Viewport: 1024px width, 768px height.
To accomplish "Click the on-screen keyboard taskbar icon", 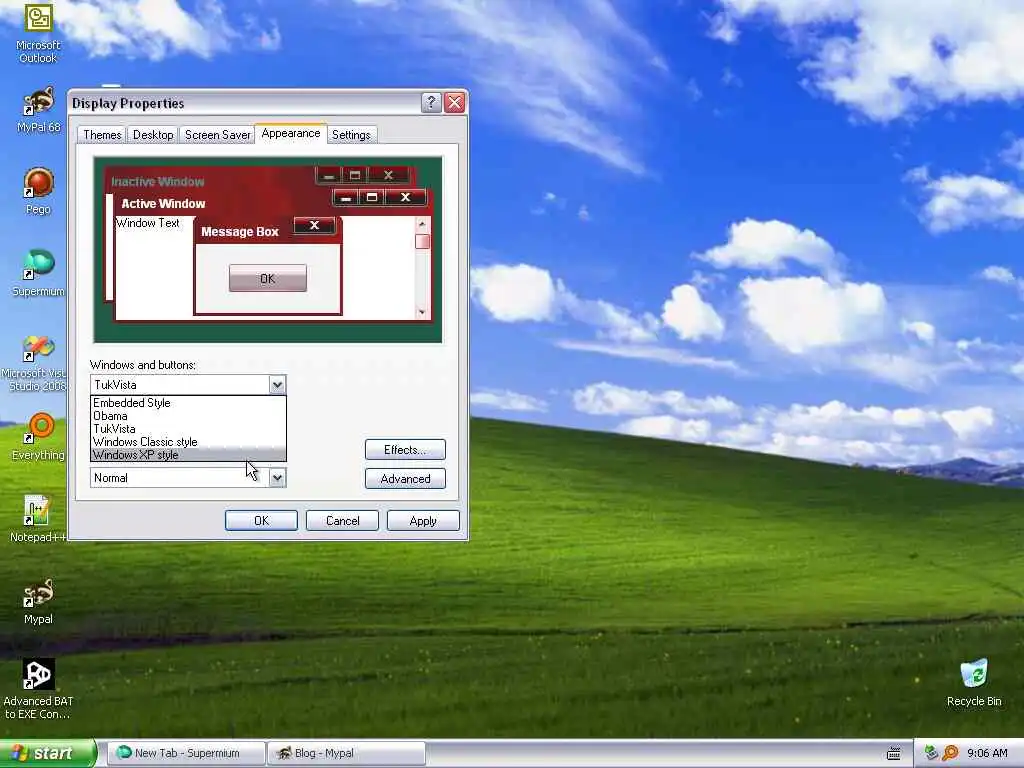I will pos(893,754).
